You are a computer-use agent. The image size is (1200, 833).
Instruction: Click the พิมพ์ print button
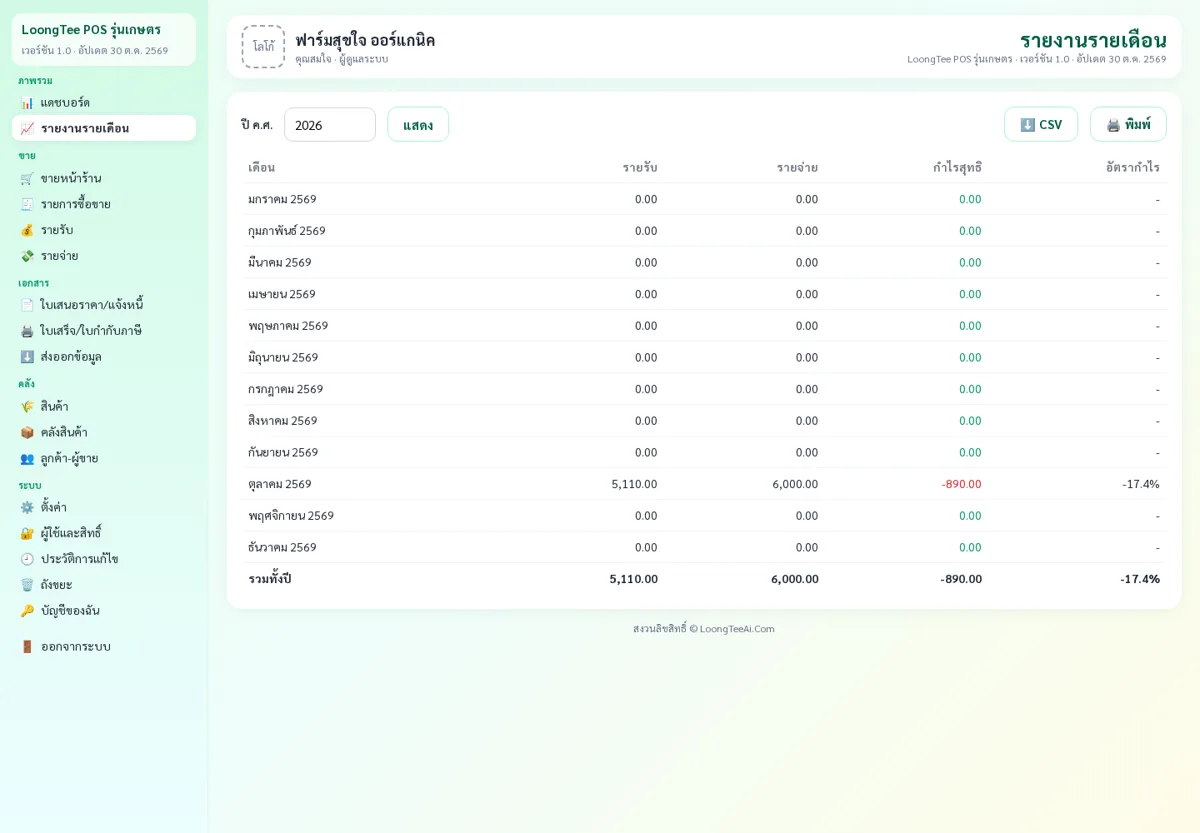click(1128, 125)
